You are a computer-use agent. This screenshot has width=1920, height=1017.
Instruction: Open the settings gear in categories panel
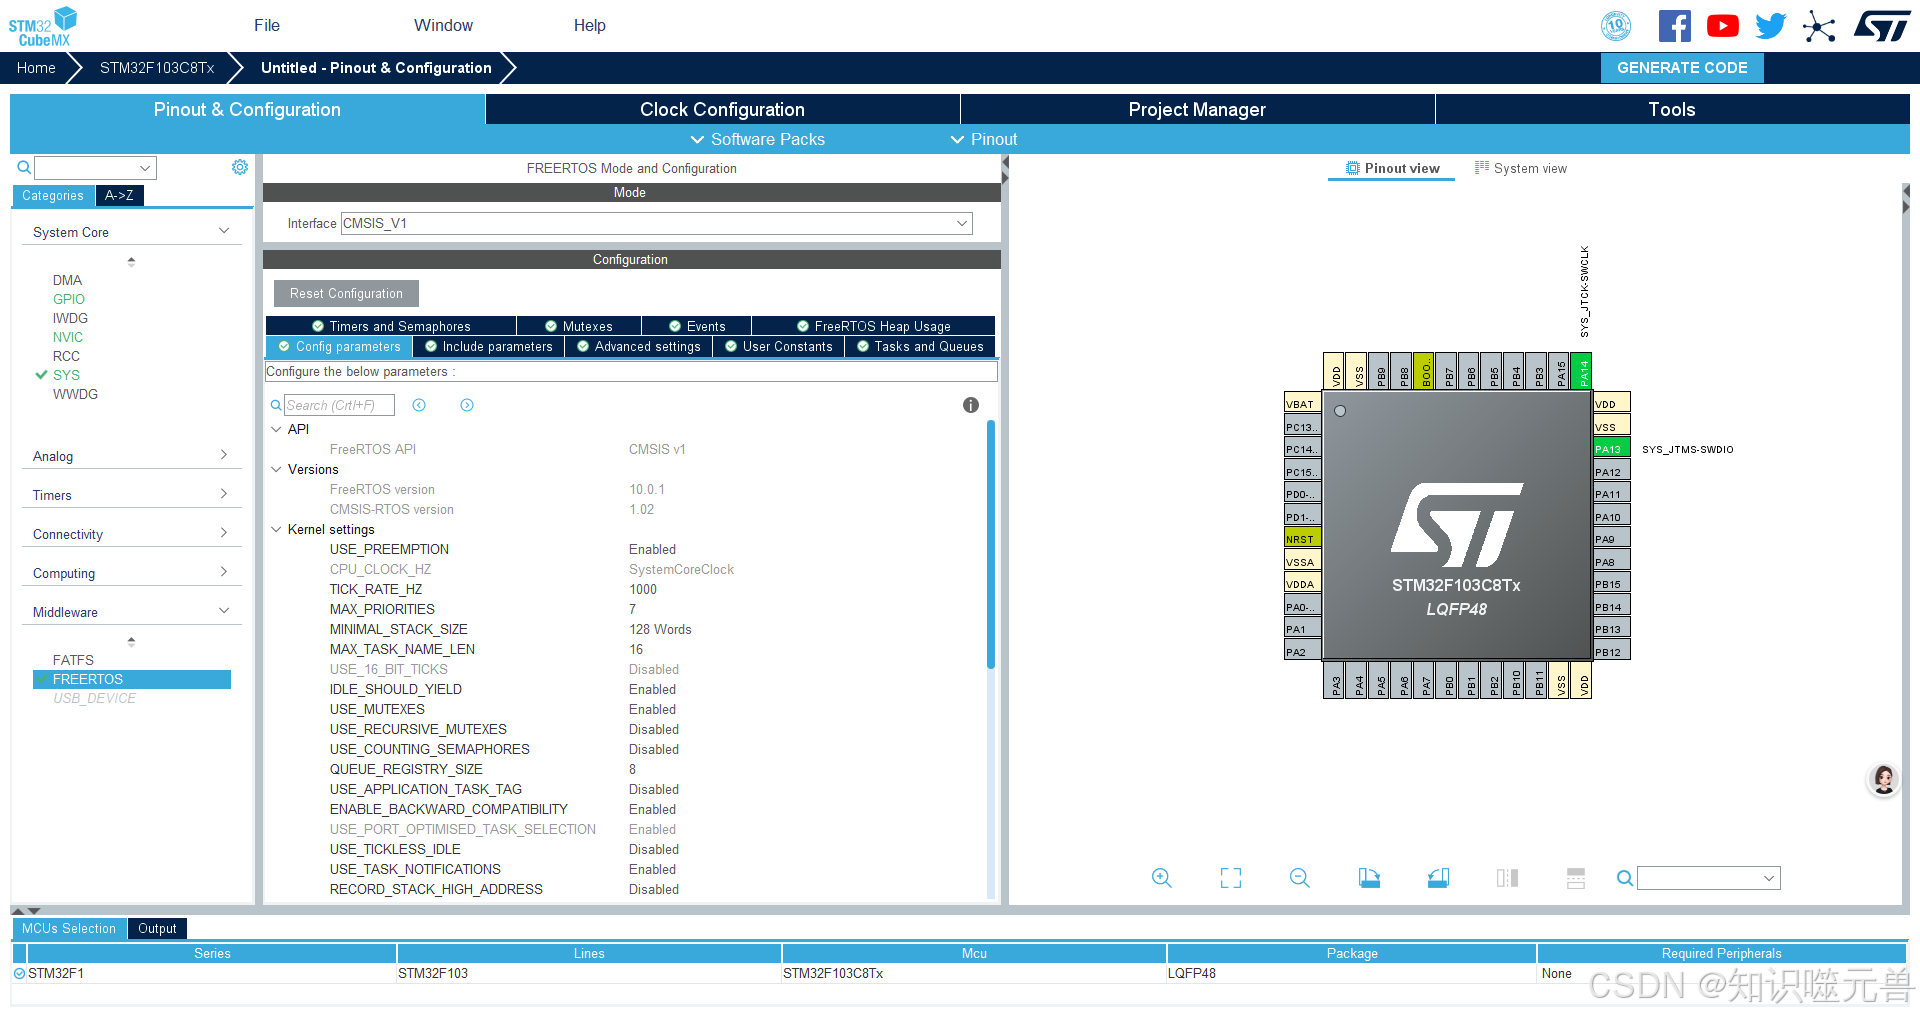tap(240, 167)
